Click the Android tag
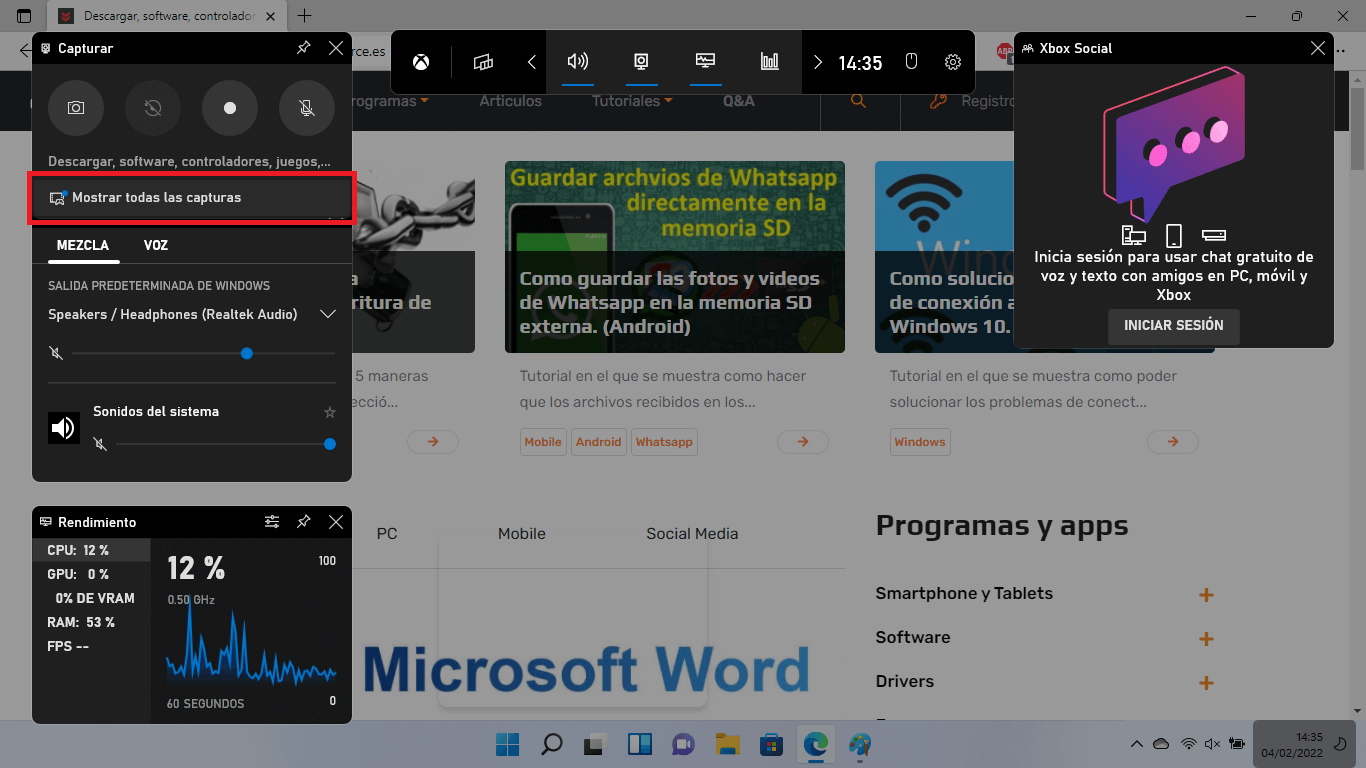The image size is (1366, 768). click(x=599, y=442)
